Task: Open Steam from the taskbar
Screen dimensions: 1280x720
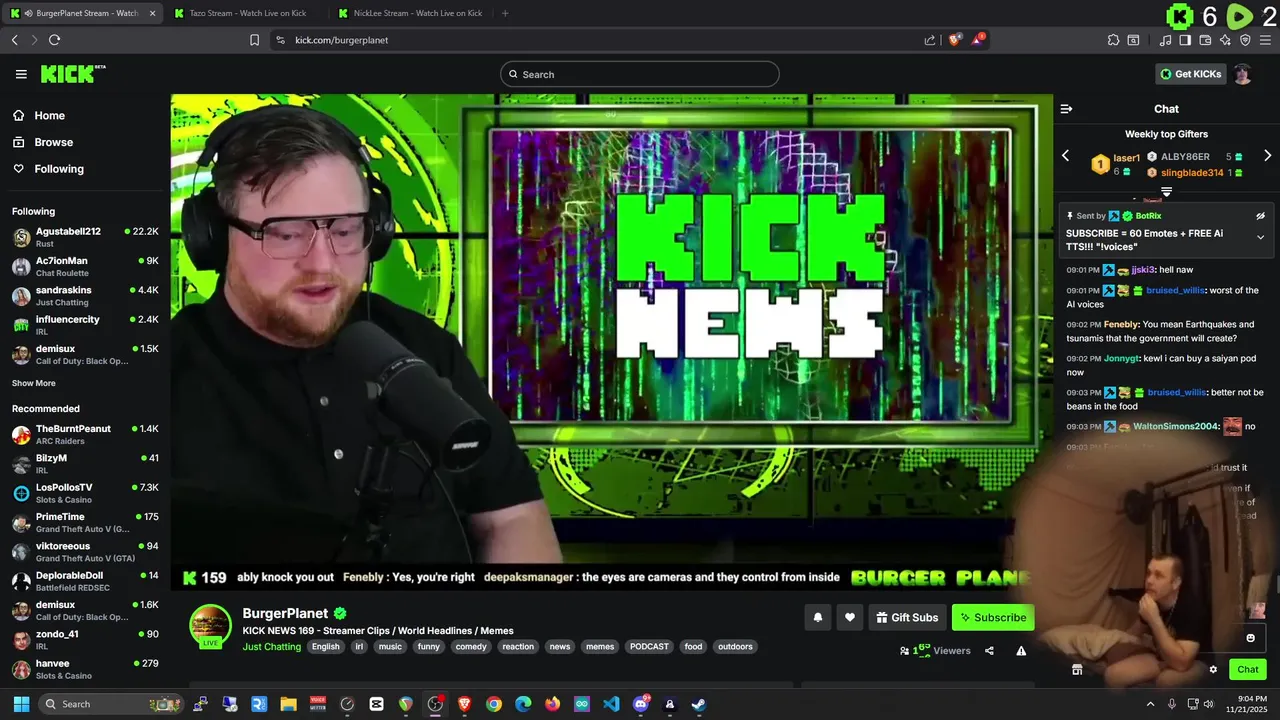Action: pos(698,704)
